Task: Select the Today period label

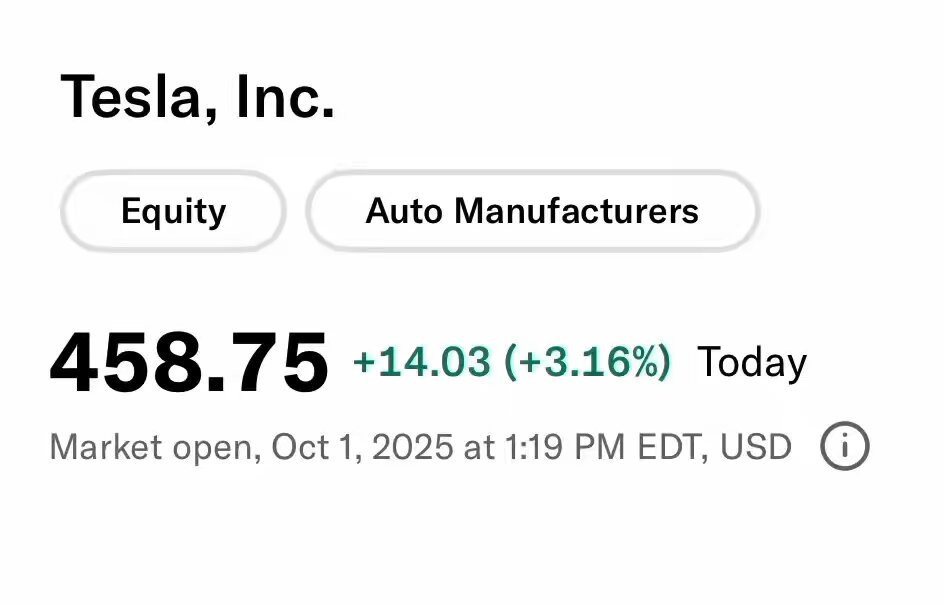Action: [x=752, y=362]
